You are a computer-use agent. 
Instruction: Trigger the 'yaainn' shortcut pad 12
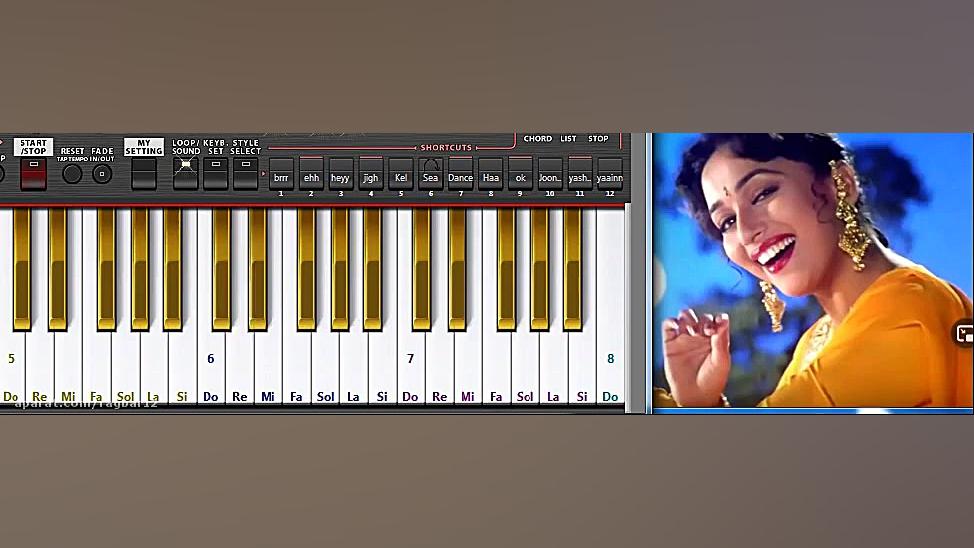(x=609, y=174)
